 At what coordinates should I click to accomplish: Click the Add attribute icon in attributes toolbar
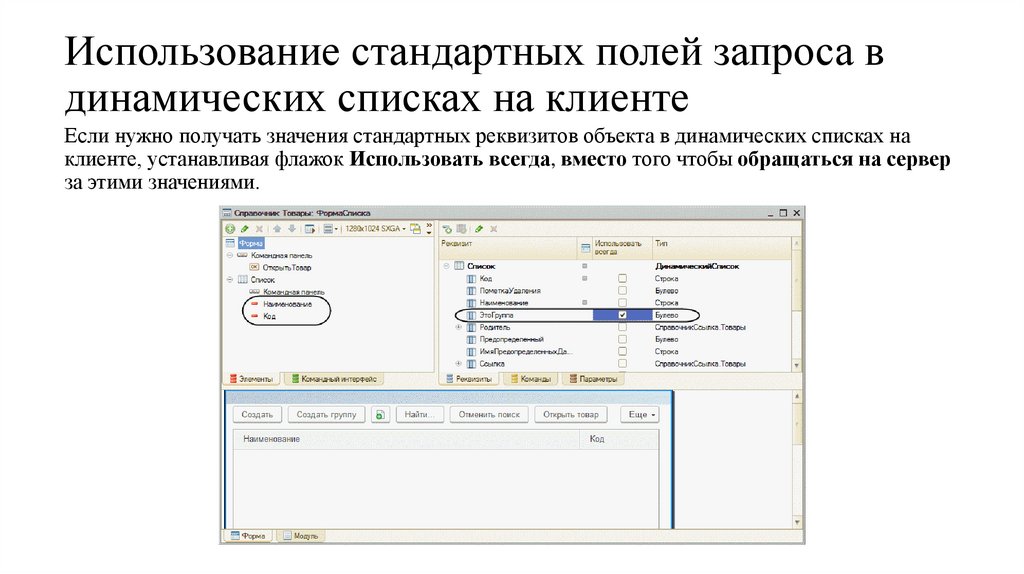tap(447, 229)
